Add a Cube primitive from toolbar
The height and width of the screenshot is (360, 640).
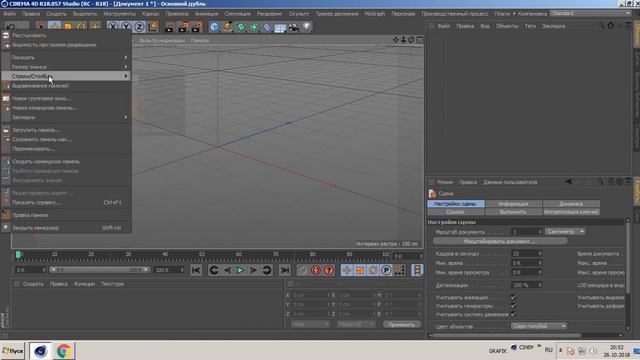coord(214,27)
